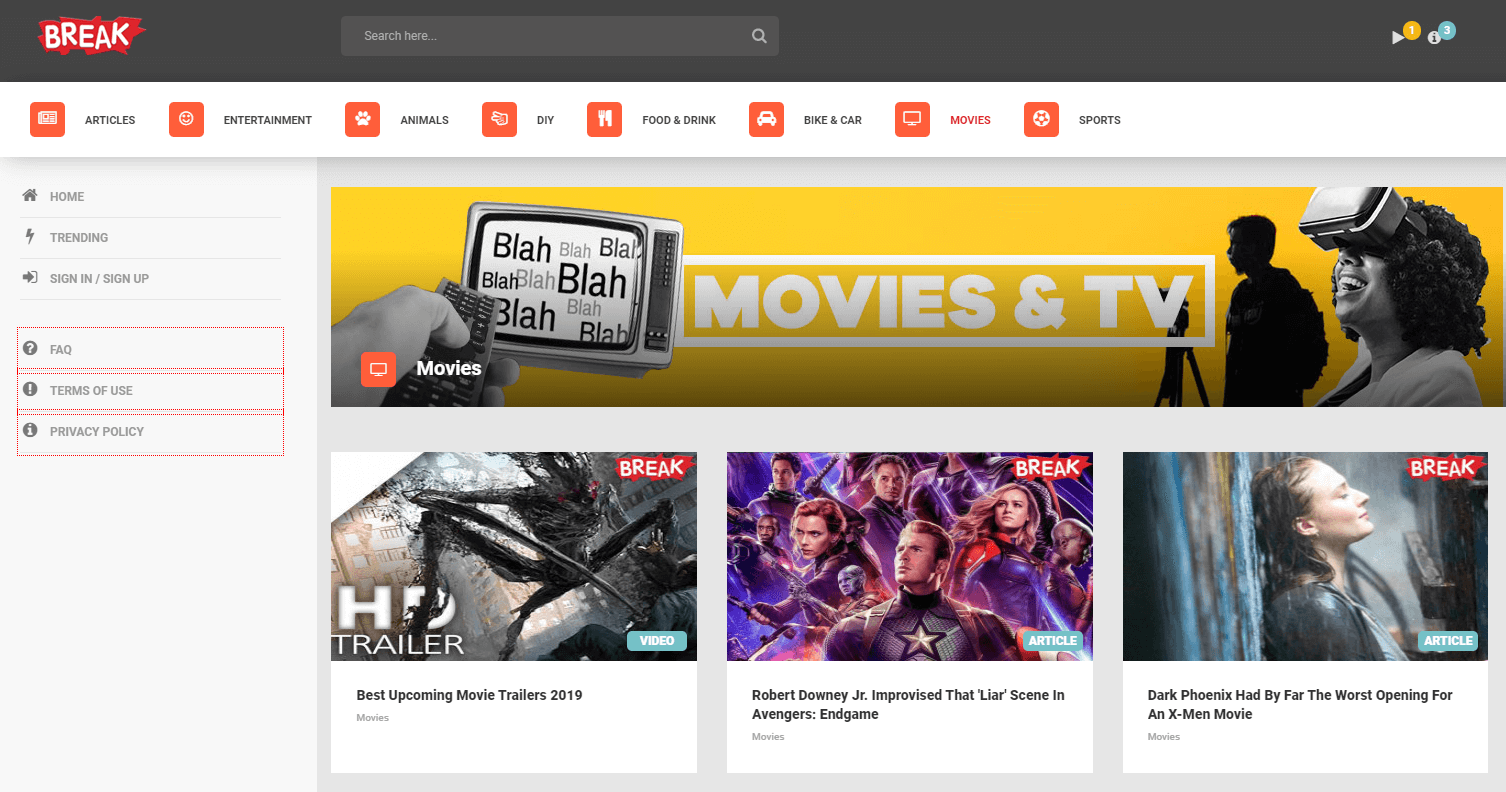Click the DIY category icon
Screen dimensions: 1506x792
tap(499, 119)
